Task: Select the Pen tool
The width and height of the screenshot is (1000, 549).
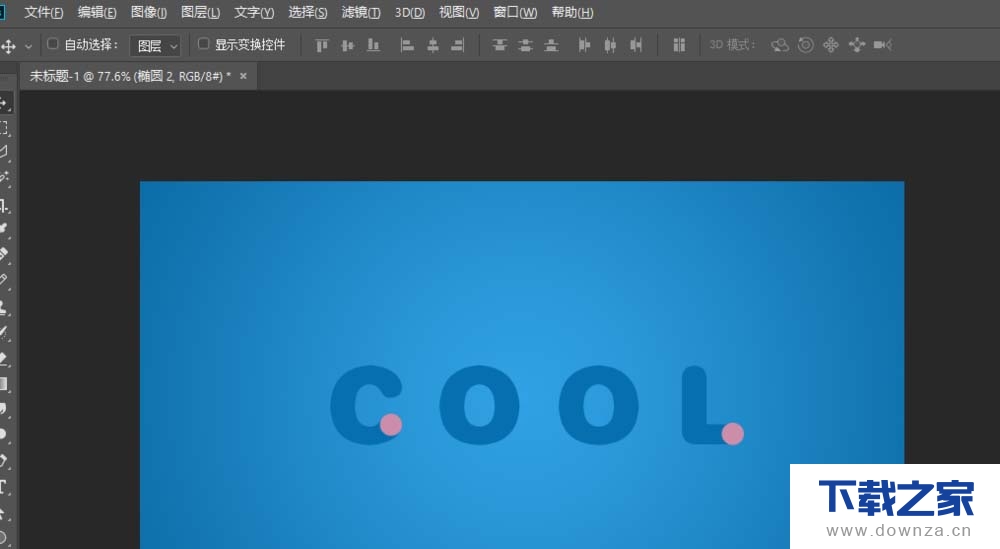Action: 4,461
